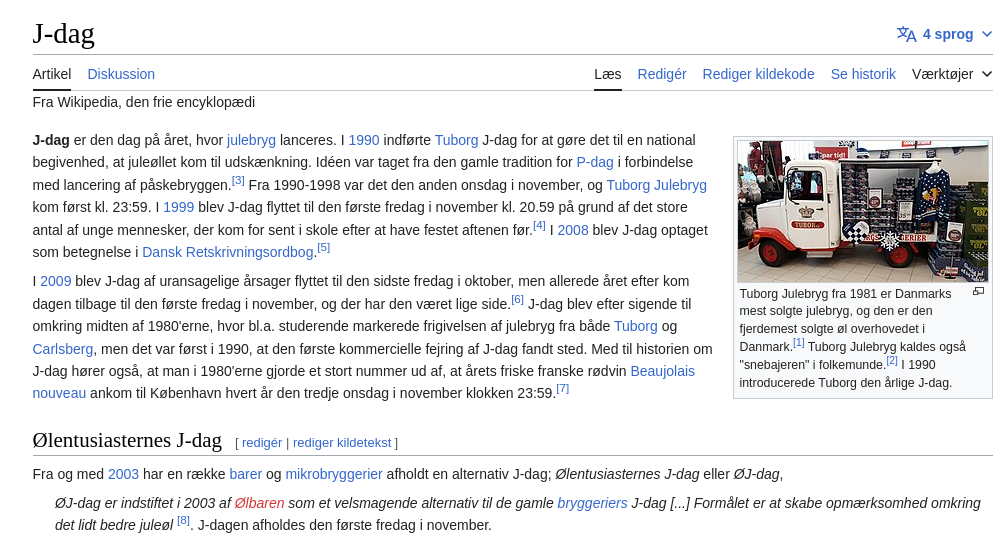The image size is (1008, 552).
Task: Open the Beaujolais nouveau link
Action: click(x=662, y=371)
